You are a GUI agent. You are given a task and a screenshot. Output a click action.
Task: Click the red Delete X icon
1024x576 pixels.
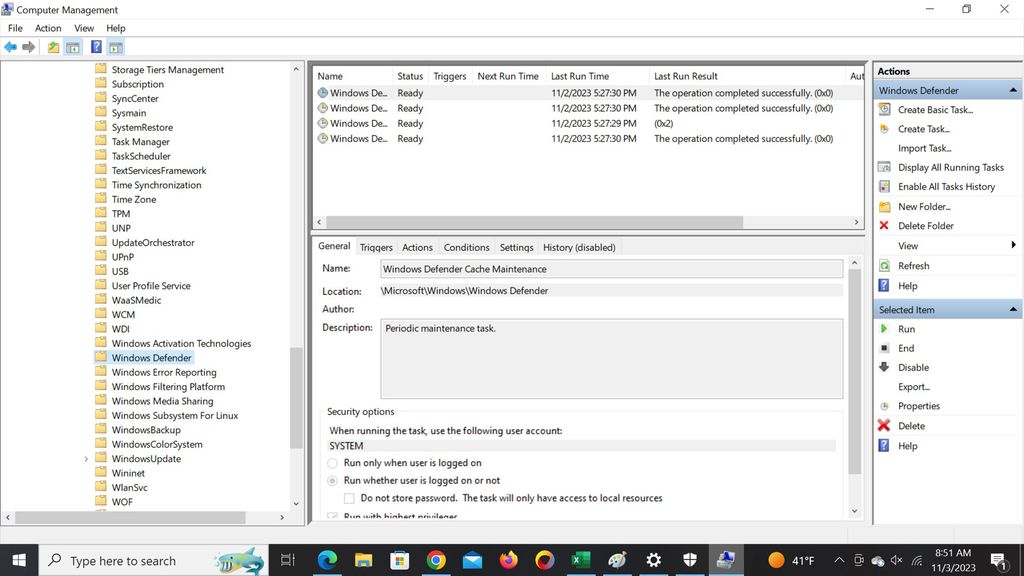(x=884, y=425)
